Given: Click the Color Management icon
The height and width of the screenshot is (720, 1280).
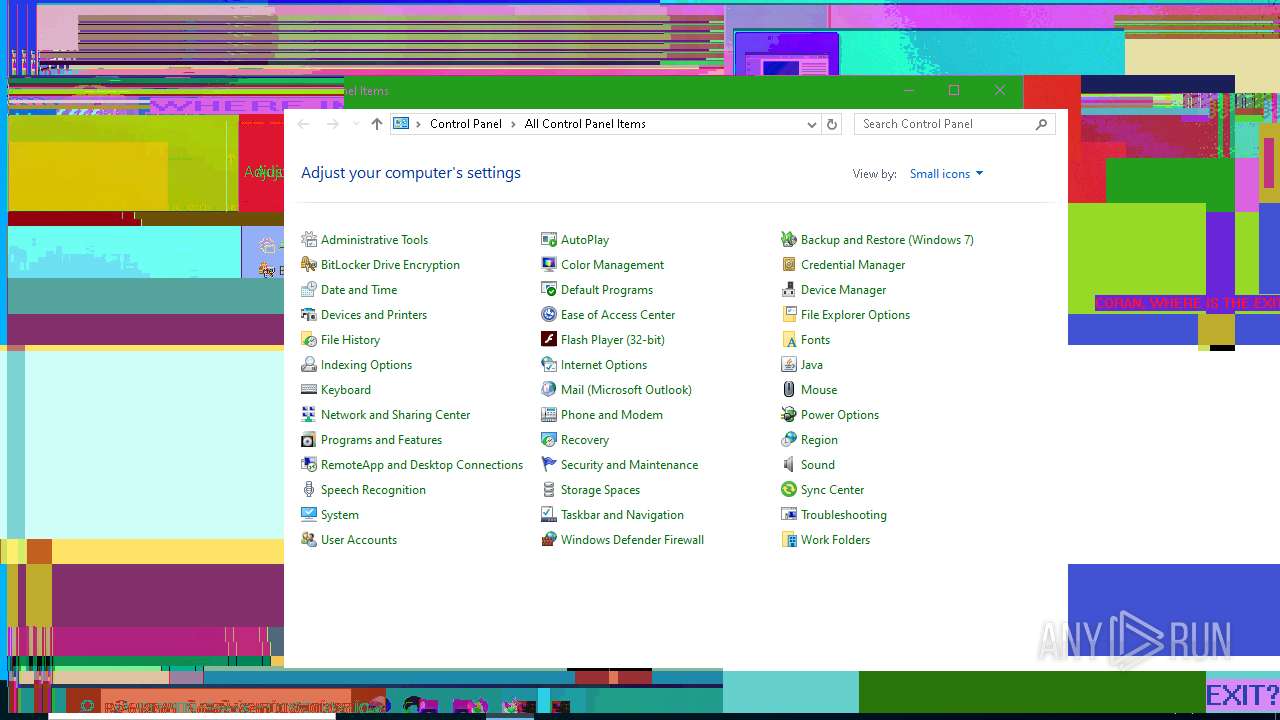Looking at the screenshot, I should pos(549,265).
